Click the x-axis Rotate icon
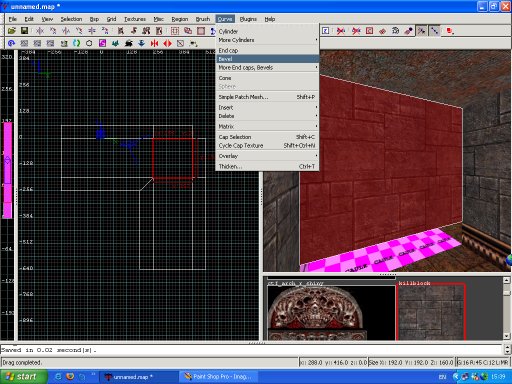This screenshot has width=512, height=384. coord(53,31)
